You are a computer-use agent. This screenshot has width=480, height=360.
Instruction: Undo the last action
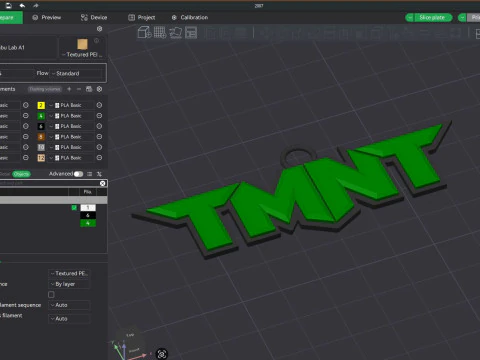click(x=22, y=5)
